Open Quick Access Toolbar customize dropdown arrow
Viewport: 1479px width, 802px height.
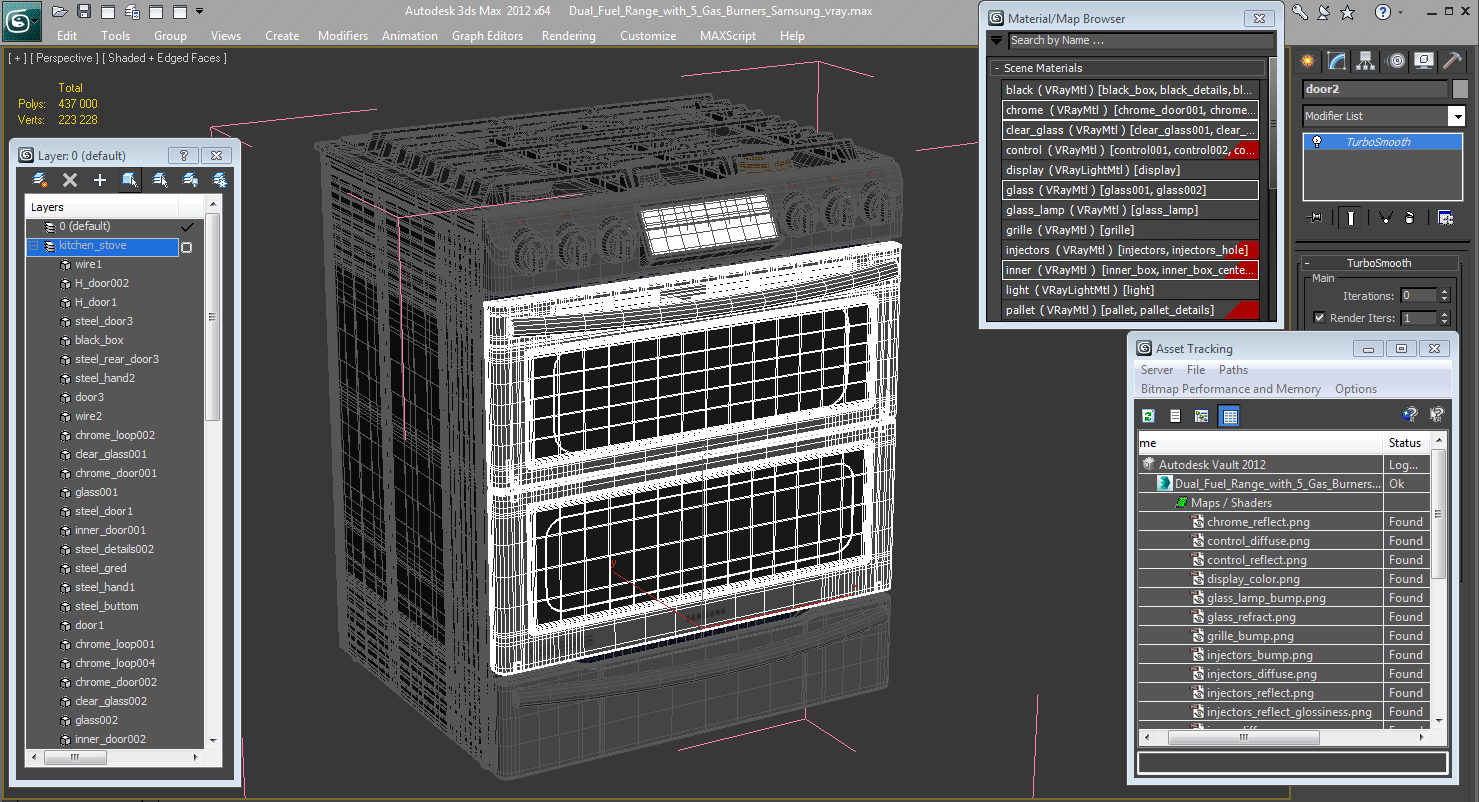200,12
